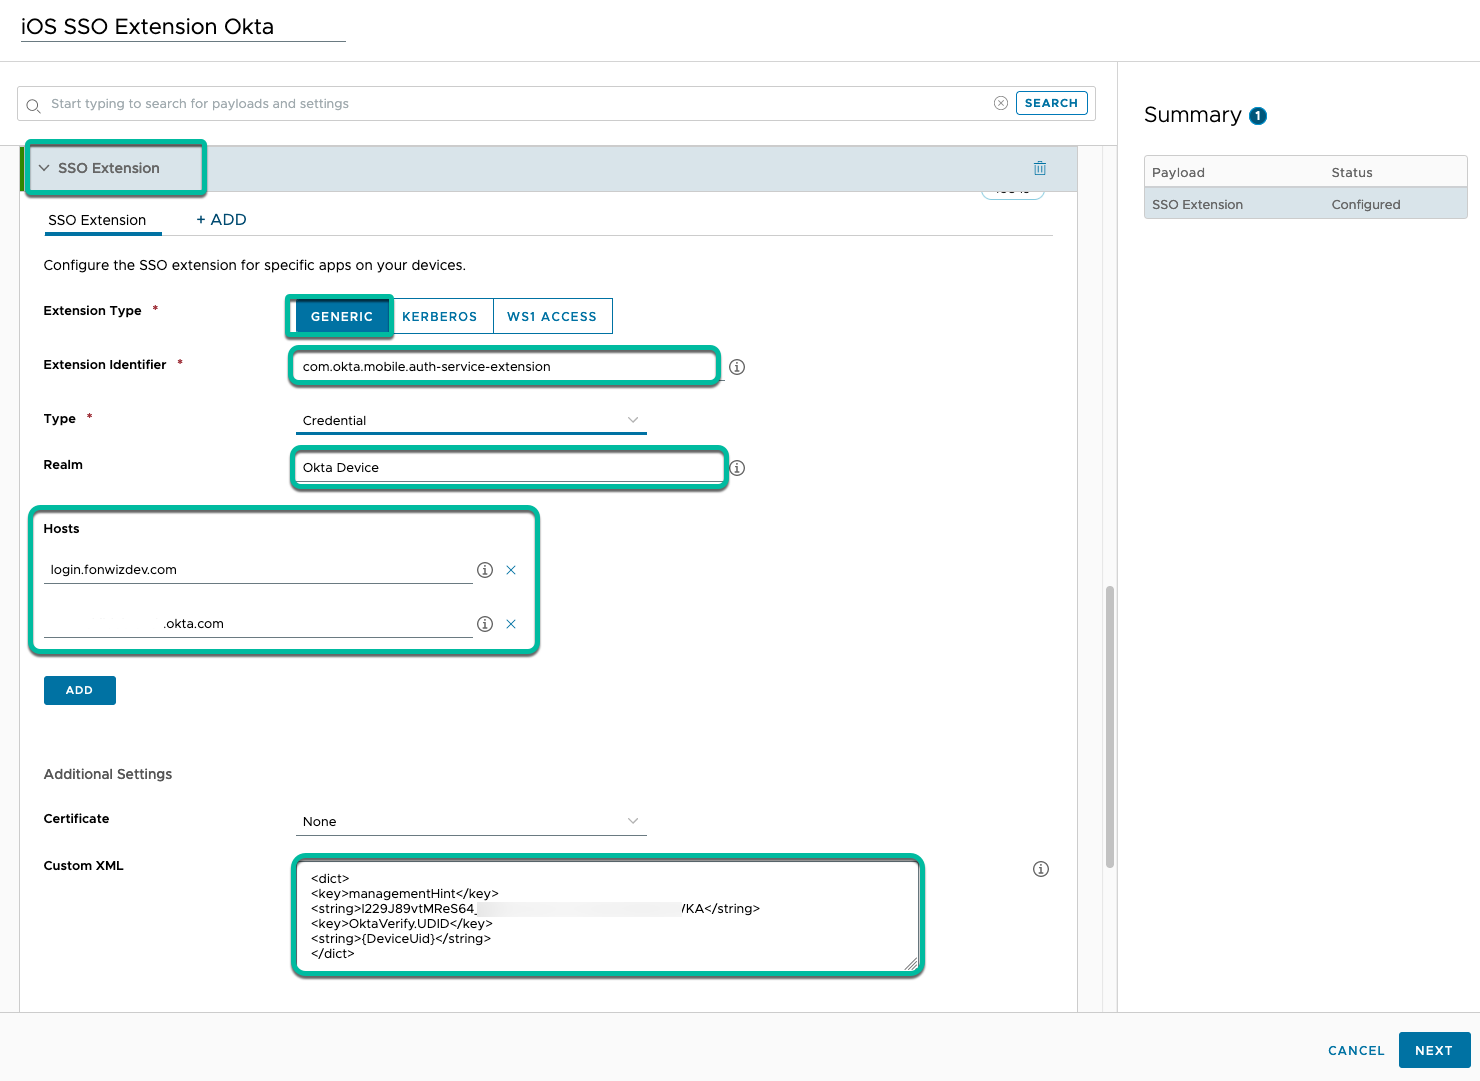Click + ADD tab to add payload
The image size is (1480, 1081).
coord(221,220)
